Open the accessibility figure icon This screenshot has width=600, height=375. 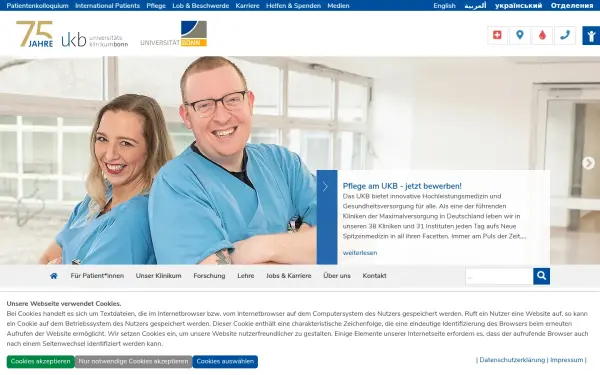(x=591, y=35)
